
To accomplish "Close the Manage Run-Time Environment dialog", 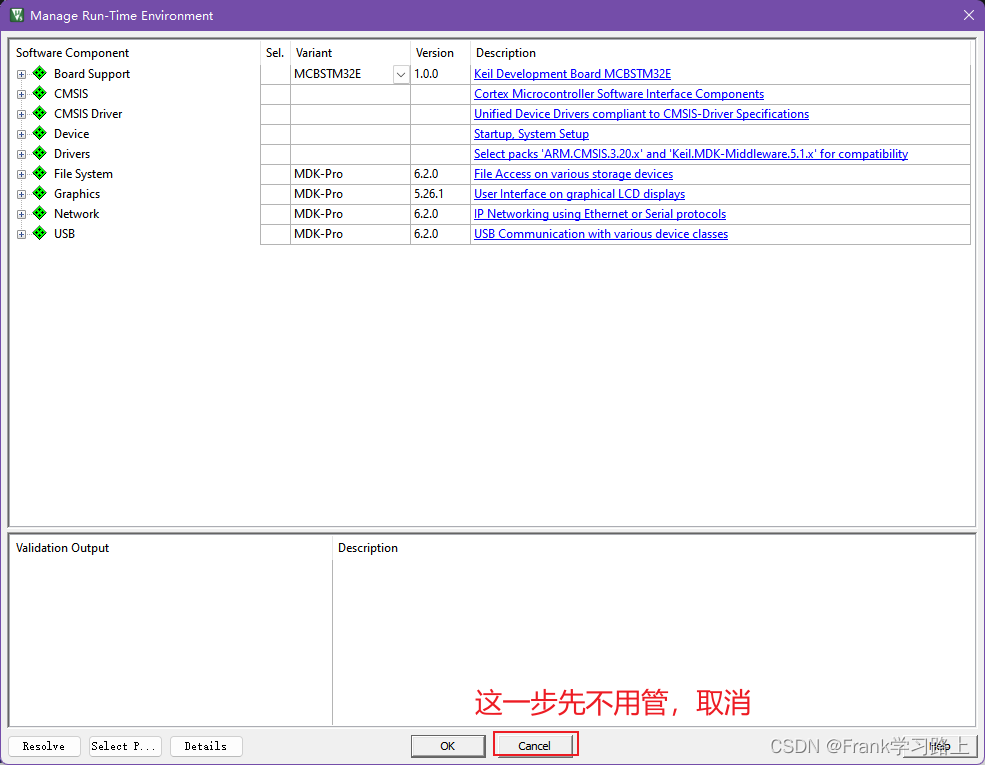I will (x=969, y=15).
